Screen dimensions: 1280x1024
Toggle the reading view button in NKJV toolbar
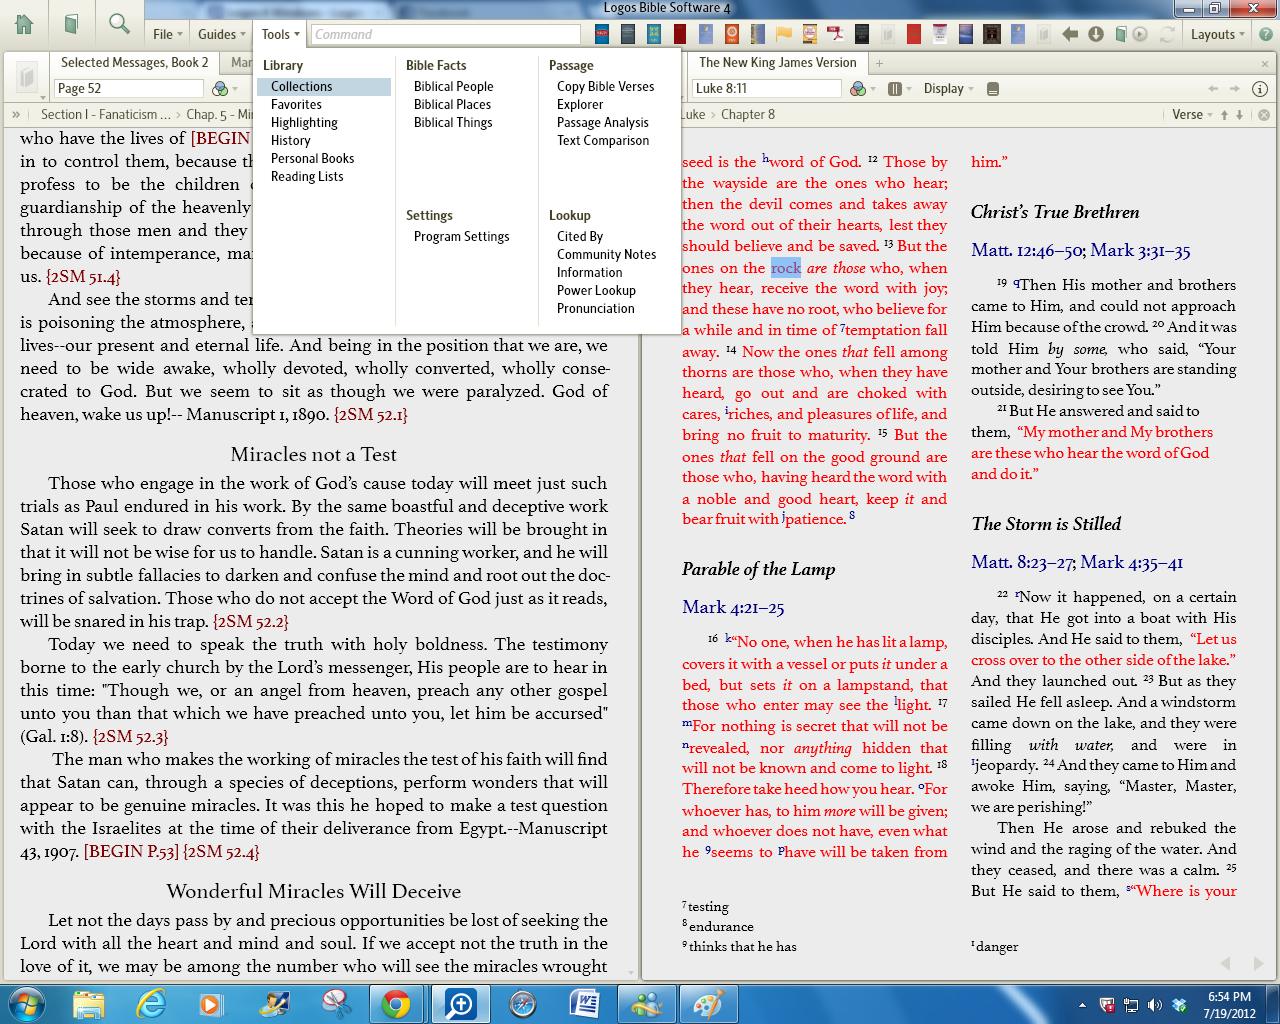[x=993, y=89]
